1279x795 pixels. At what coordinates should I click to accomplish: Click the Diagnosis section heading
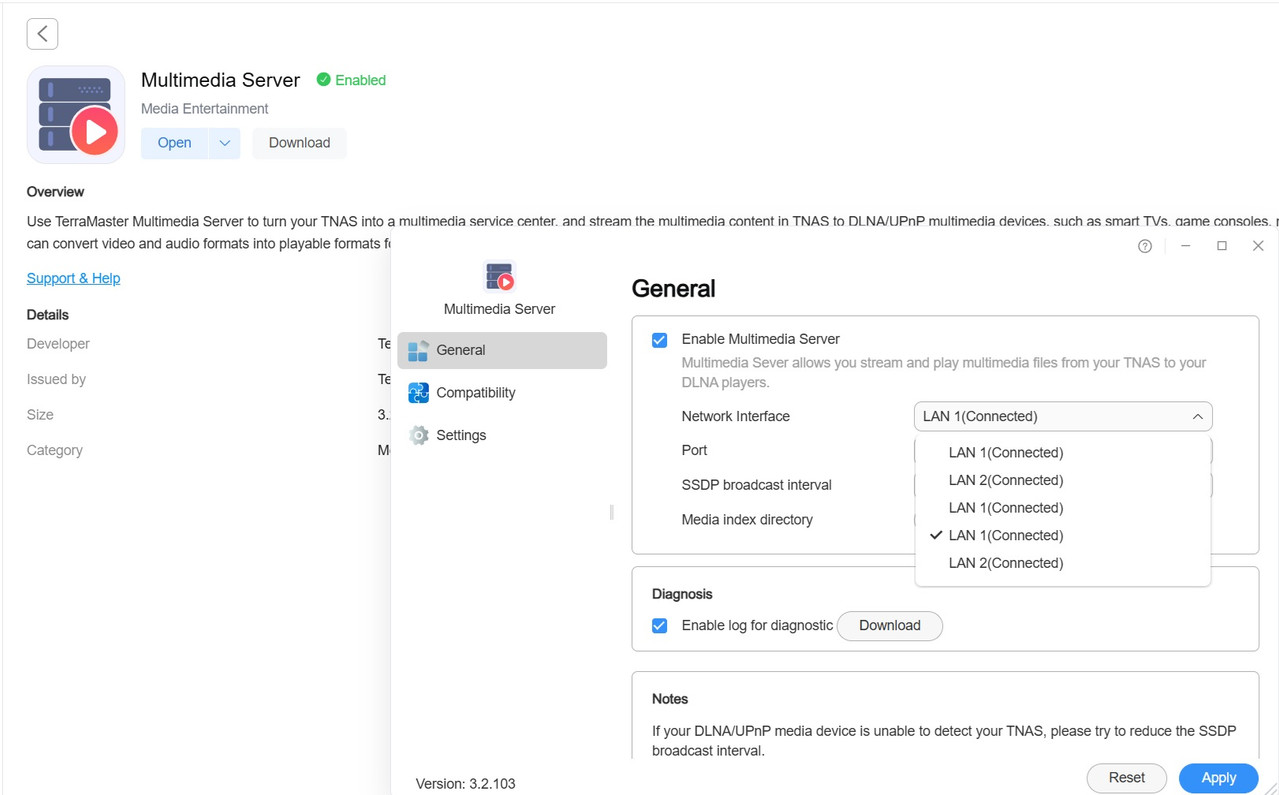tap(682, 594)
